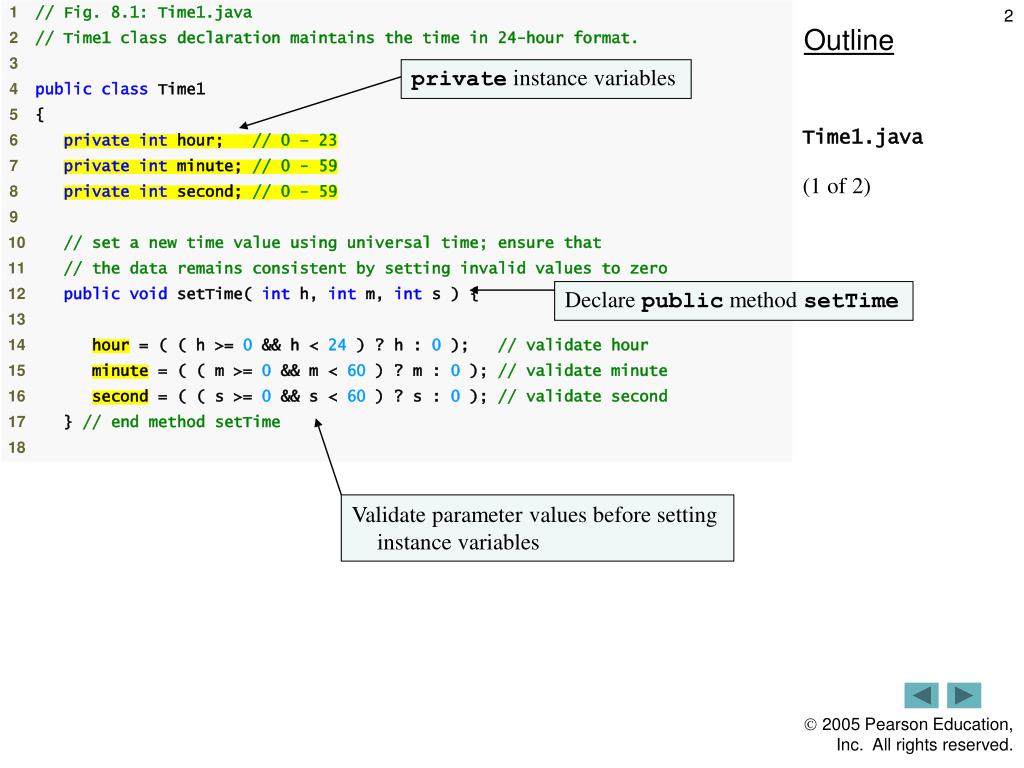Select the "private int second;" declaration
Viewport: 1024px width, 768px height.
[x=152, y=191]
